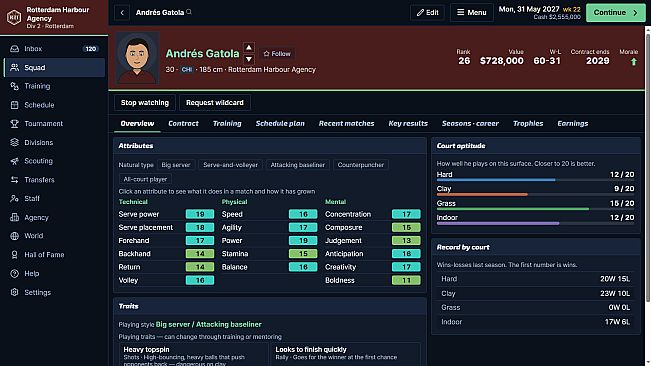Screen dimensions: 651x366
Task: Select the Tournament trophy icon
Action: (x=15, y=124)
